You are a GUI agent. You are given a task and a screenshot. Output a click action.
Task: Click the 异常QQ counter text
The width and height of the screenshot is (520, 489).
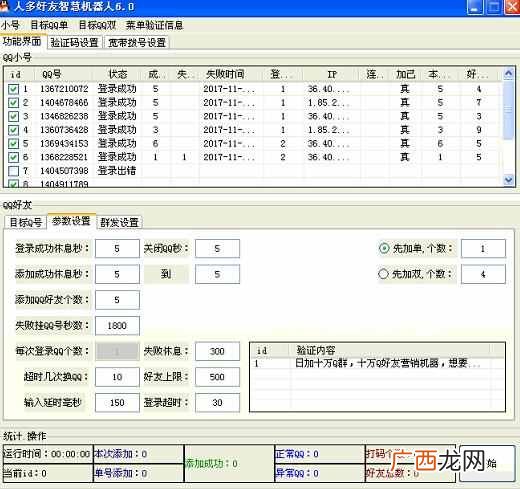pos(297,473)
